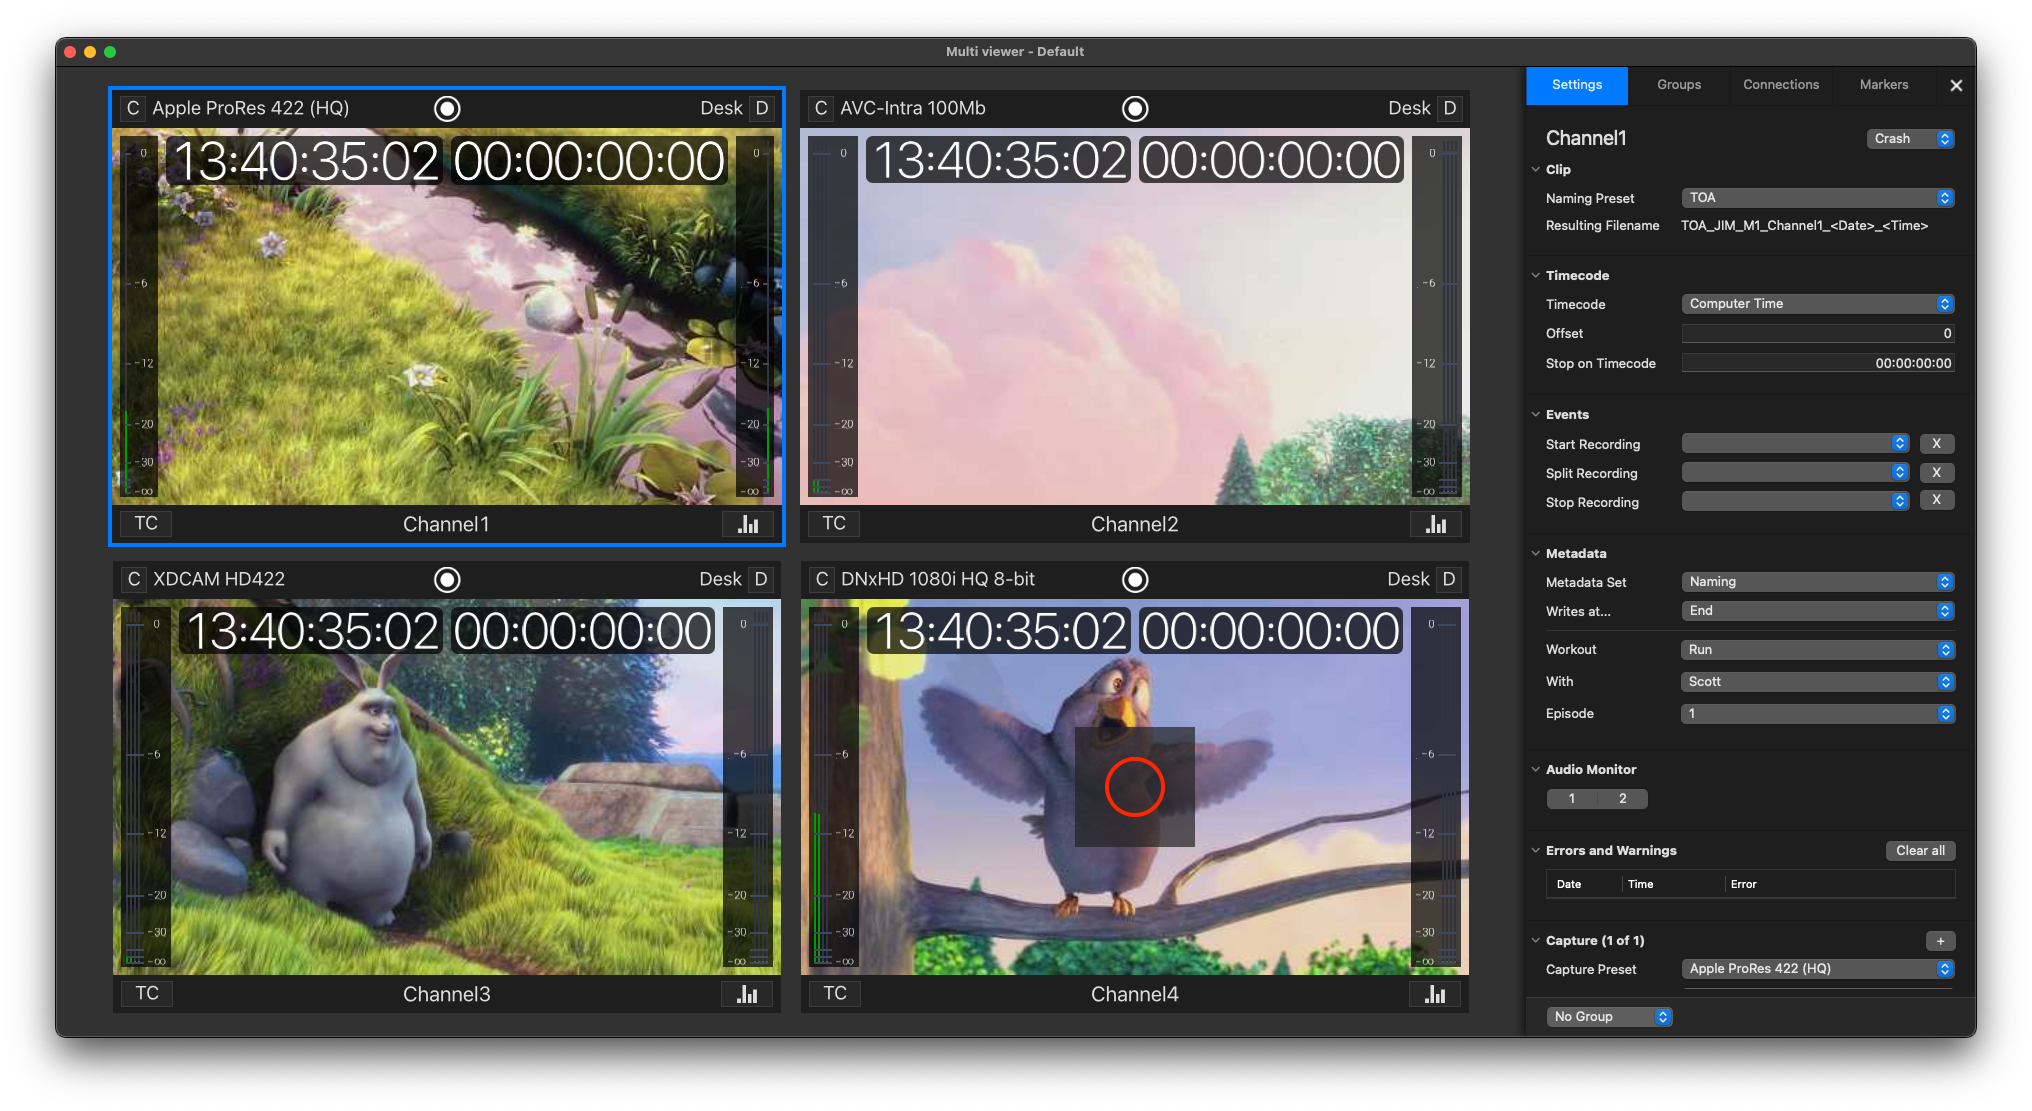2032x1111 pixels.
Task: Click the Offset input field
Action: 1818,334
